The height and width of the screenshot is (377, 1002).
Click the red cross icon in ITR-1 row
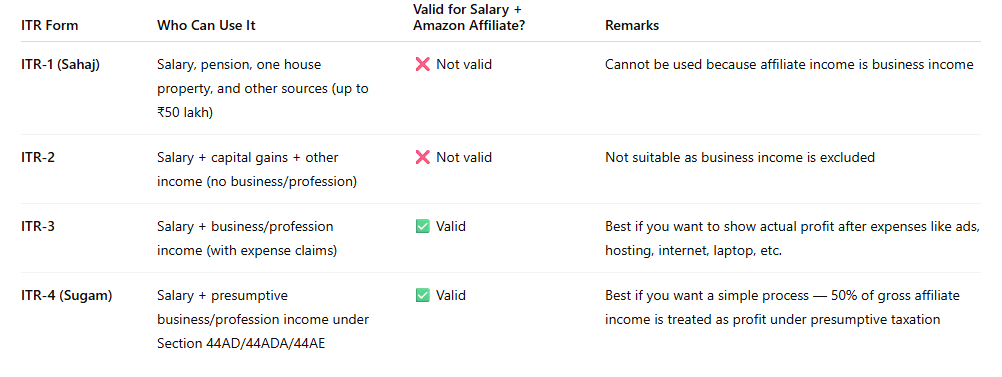coord(422,65)
